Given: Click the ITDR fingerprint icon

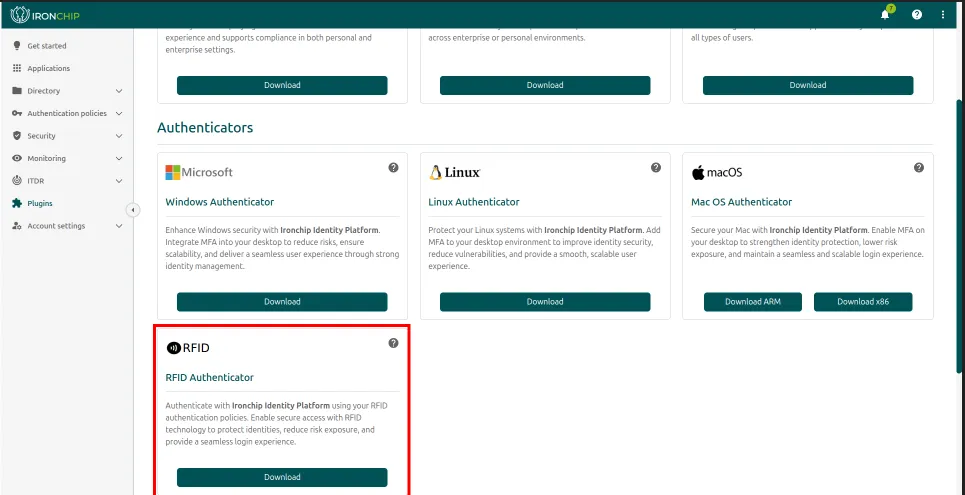Looking at the screenshot, I should [17, 181].
